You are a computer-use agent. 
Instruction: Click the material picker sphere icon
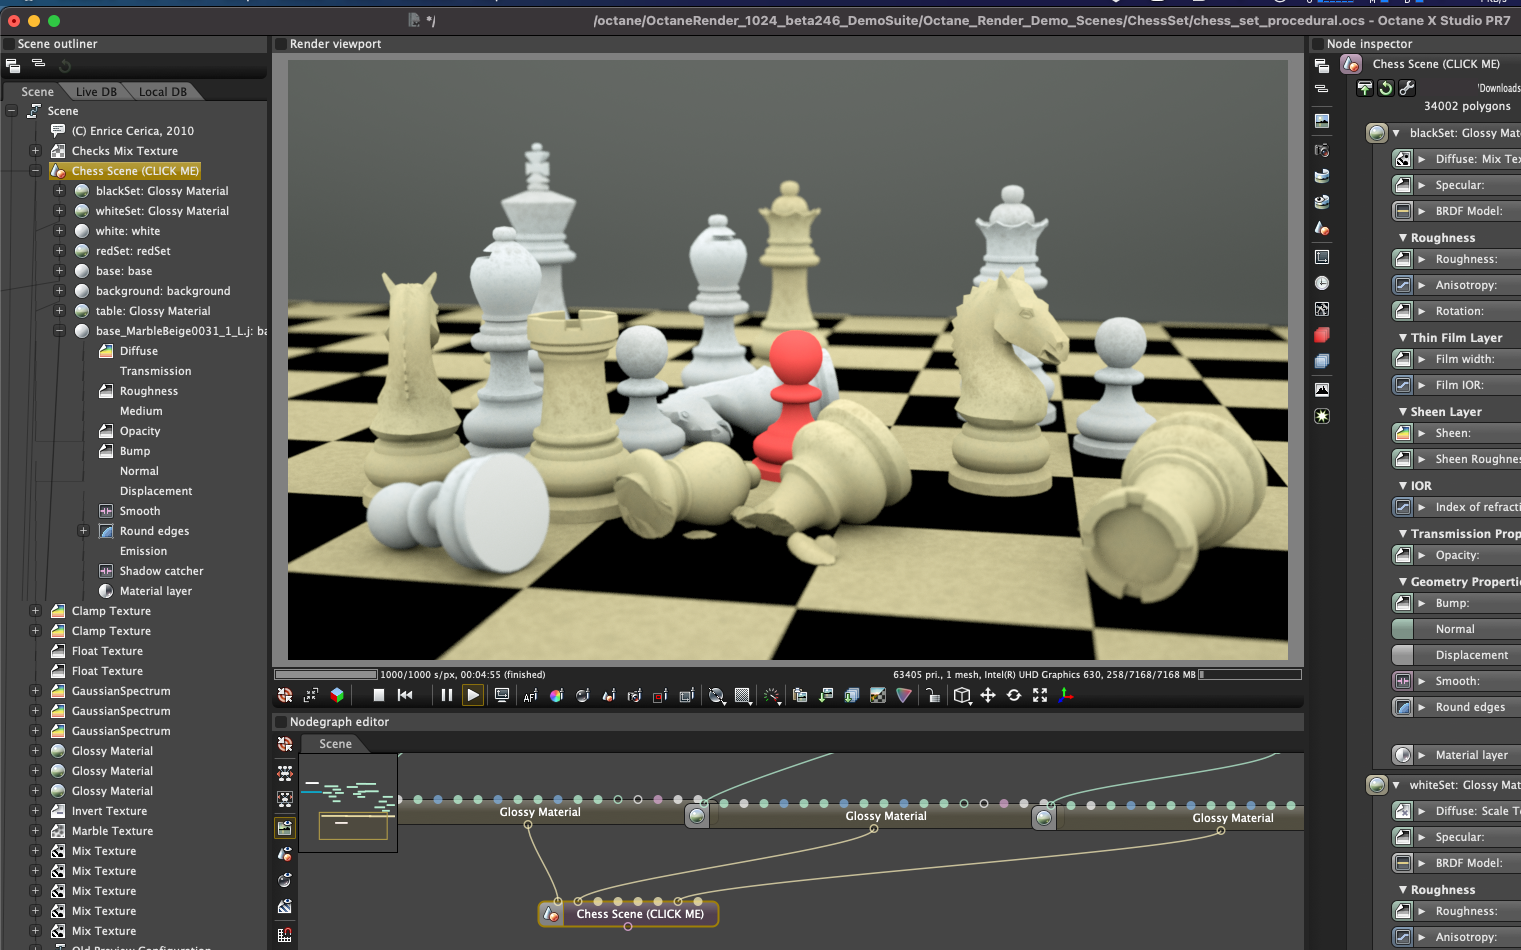582,695
